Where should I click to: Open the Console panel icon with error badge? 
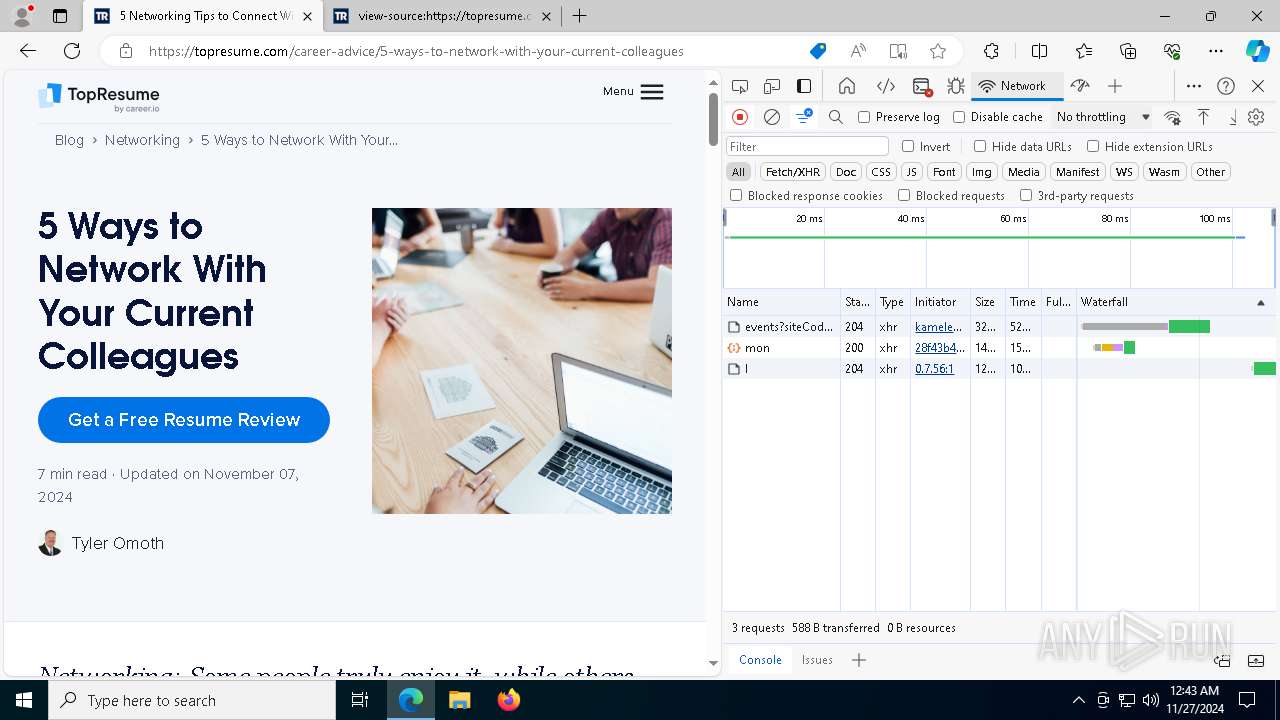tap(922, 86)
